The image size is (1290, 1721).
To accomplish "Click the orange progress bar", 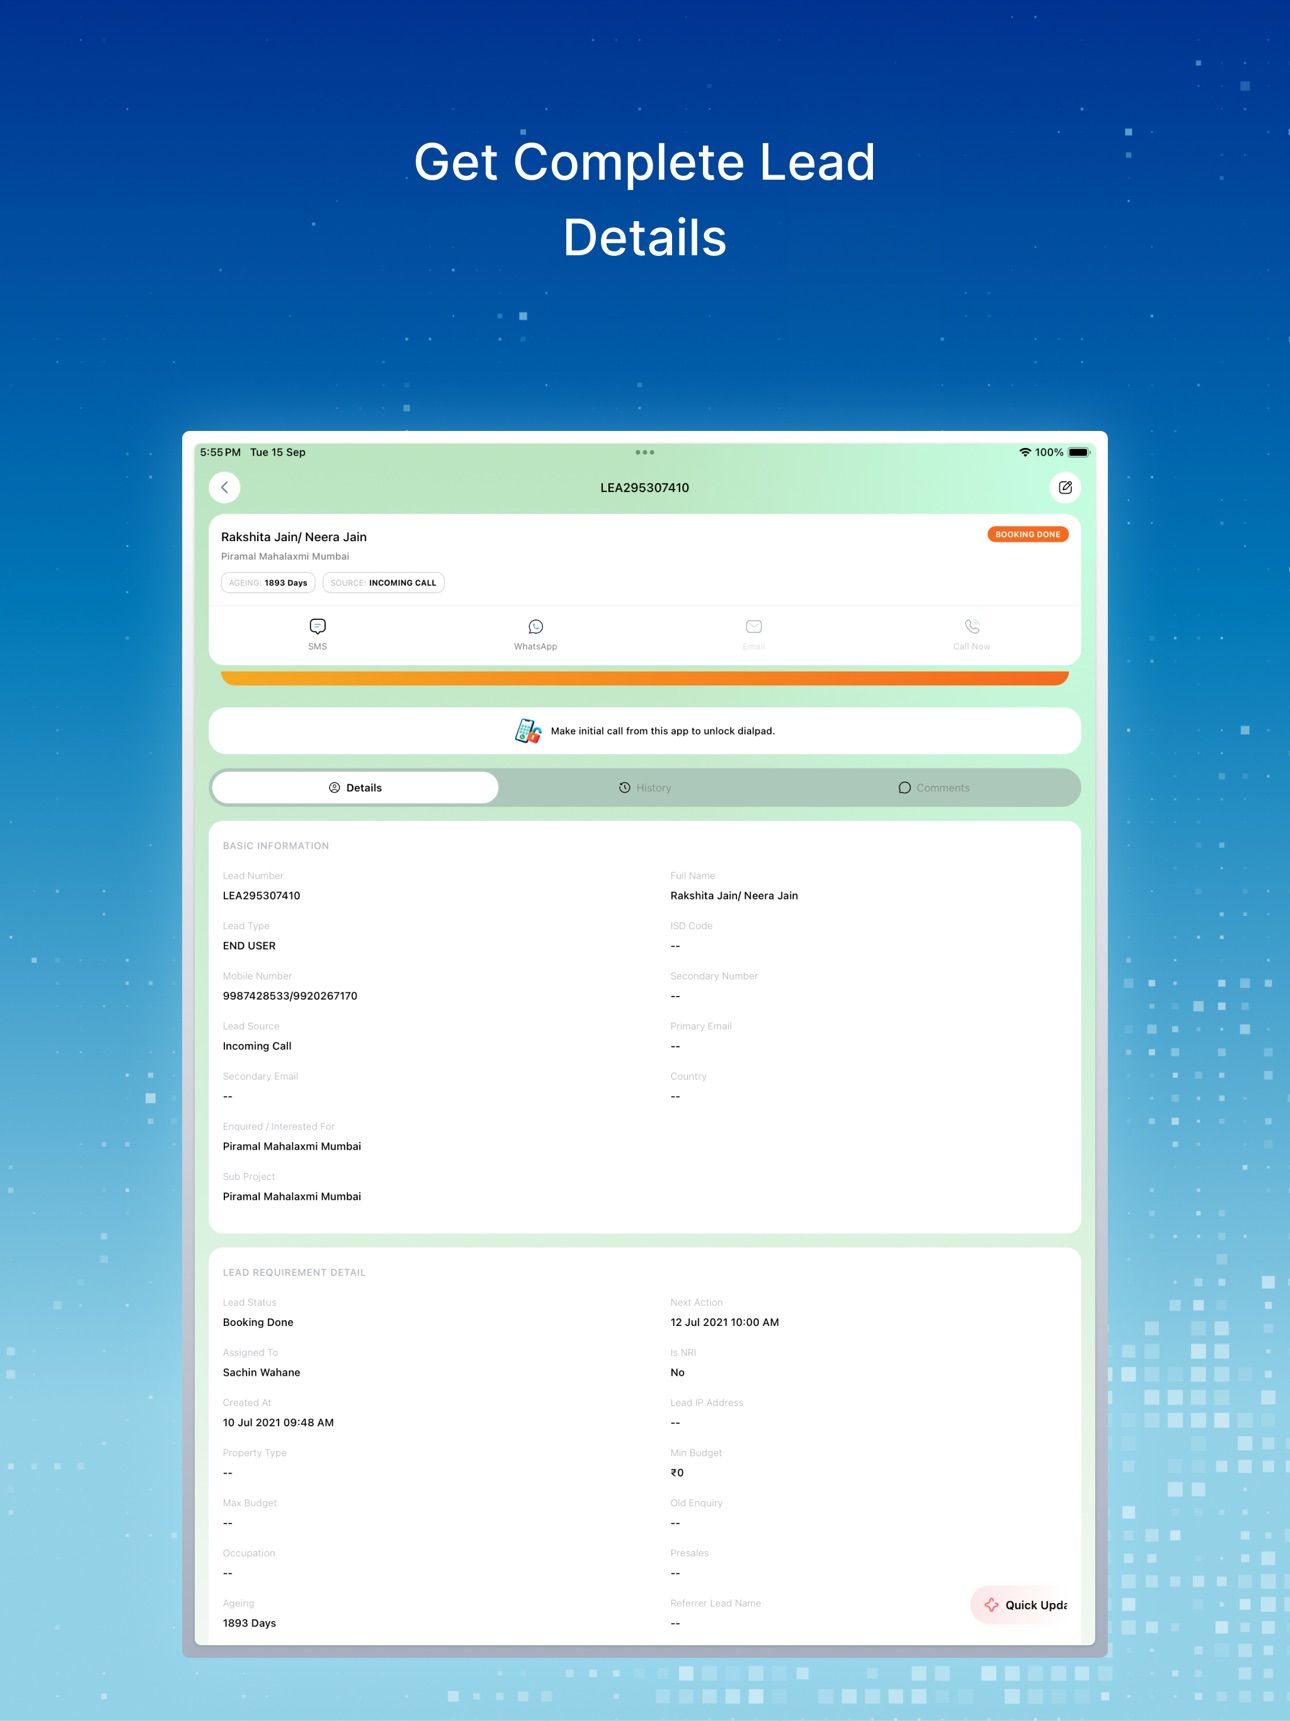I will (x=645, y=678).
